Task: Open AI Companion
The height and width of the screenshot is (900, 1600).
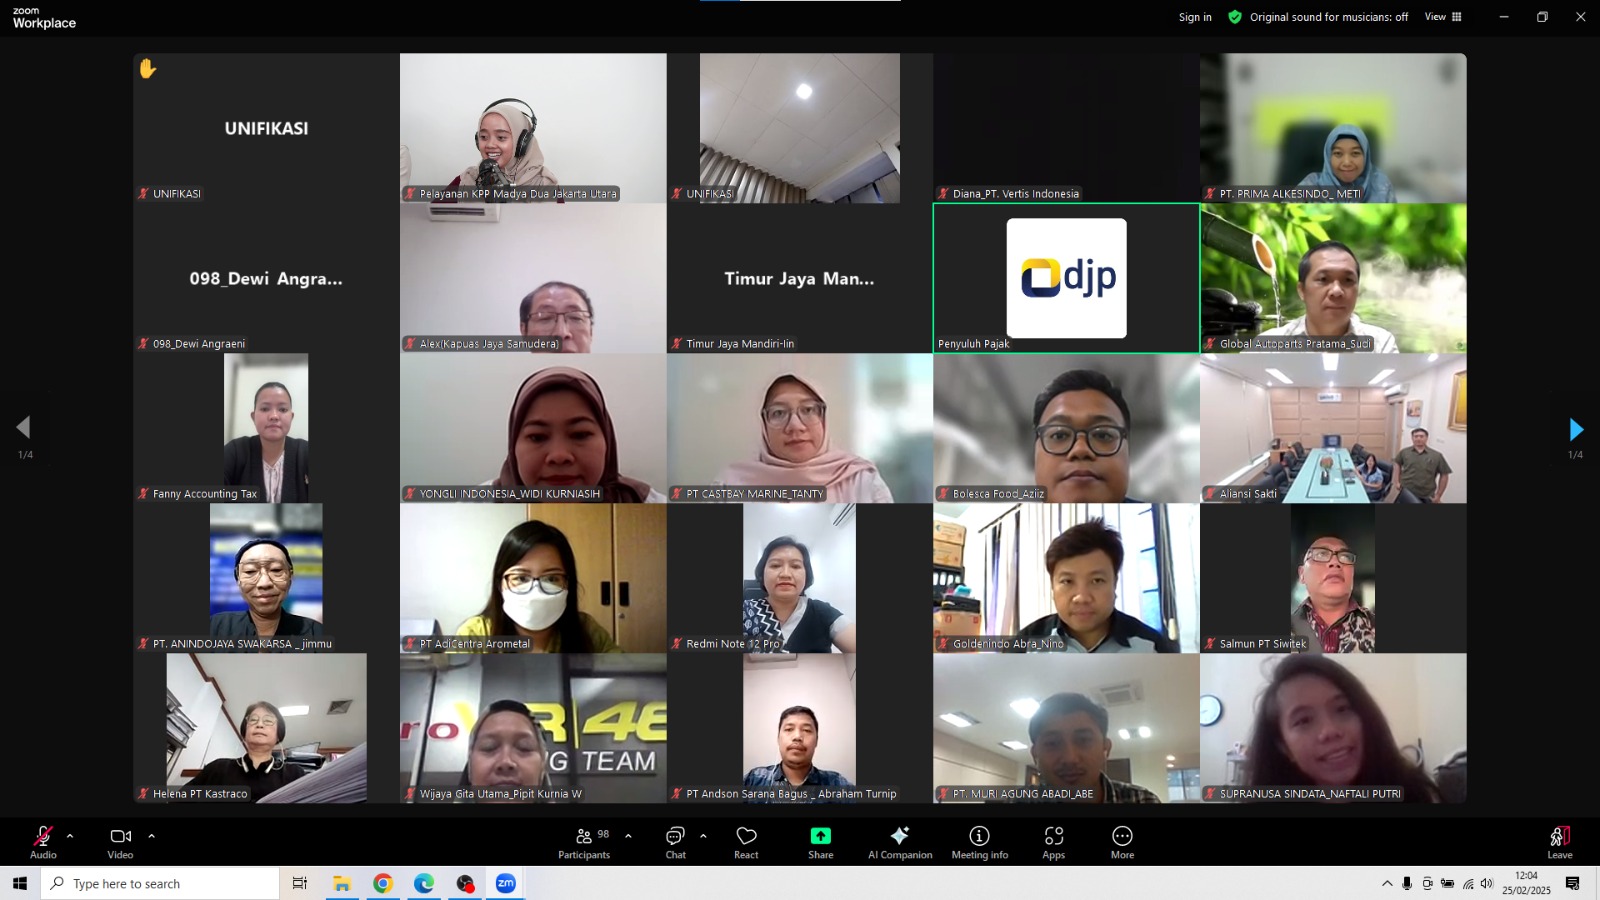Action: pyautogui.click(x=900, y=842)
